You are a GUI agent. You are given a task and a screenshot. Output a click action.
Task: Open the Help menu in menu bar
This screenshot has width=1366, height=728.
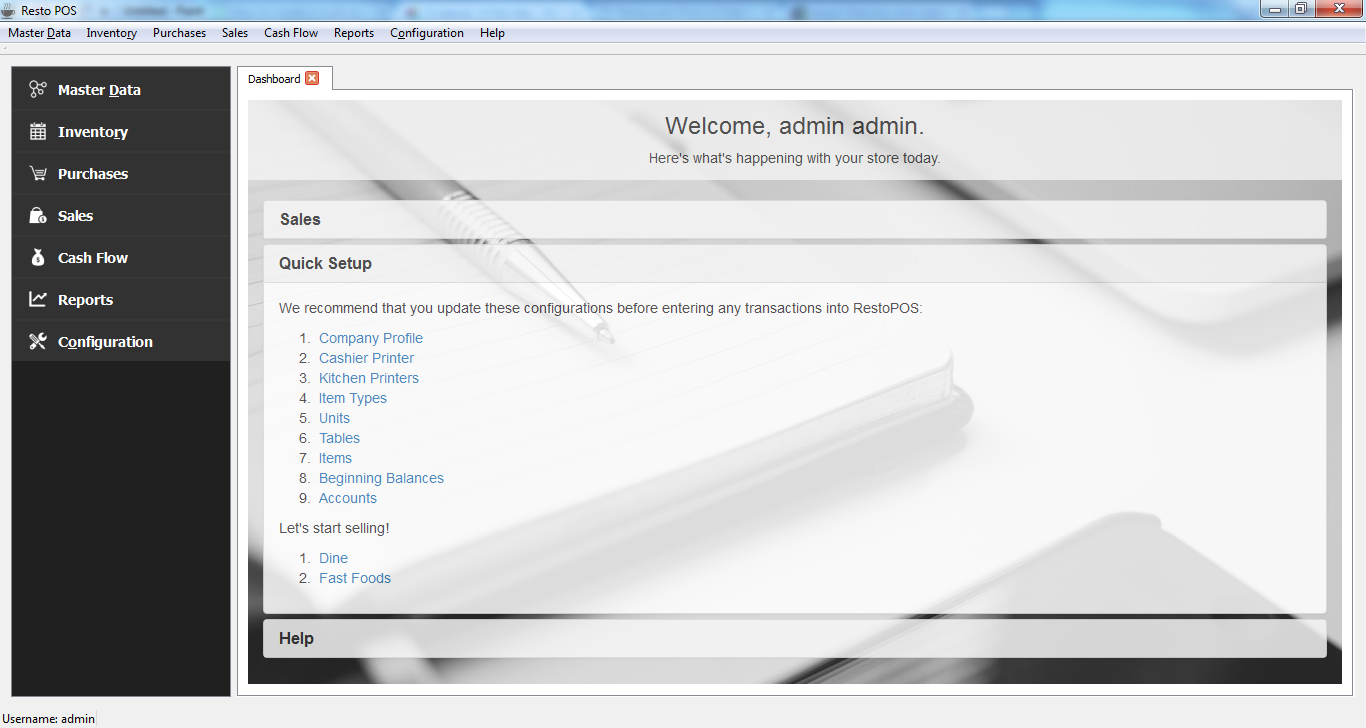point(492,33)
